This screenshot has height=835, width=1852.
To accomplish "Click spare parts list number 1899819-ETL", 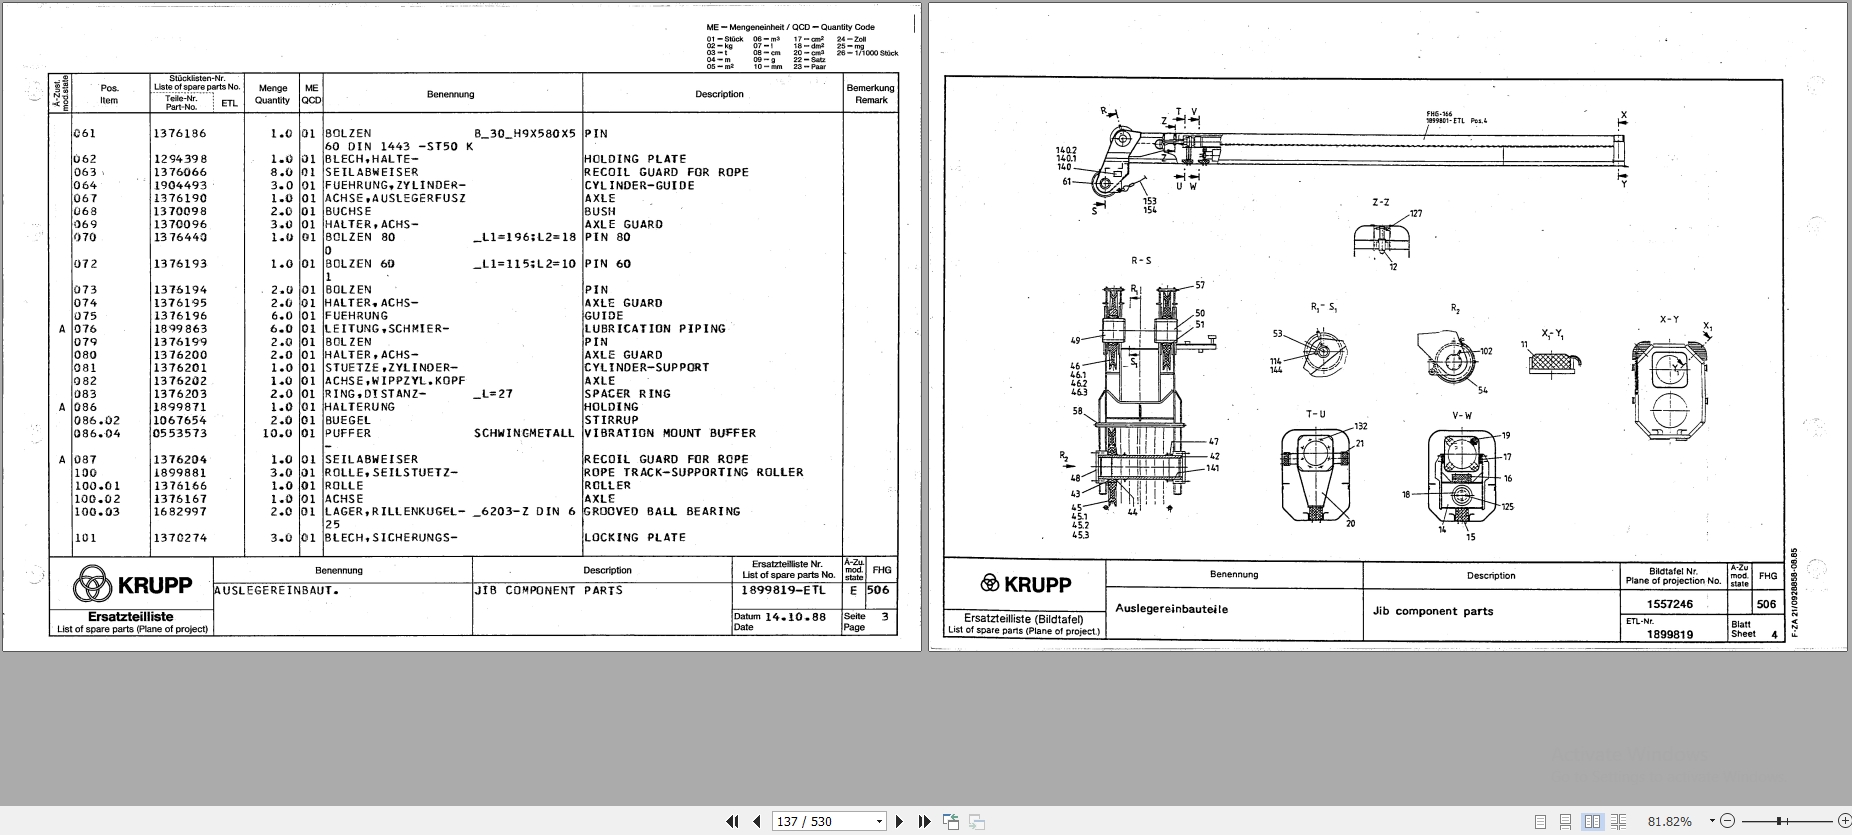I will tap(783, 590).
